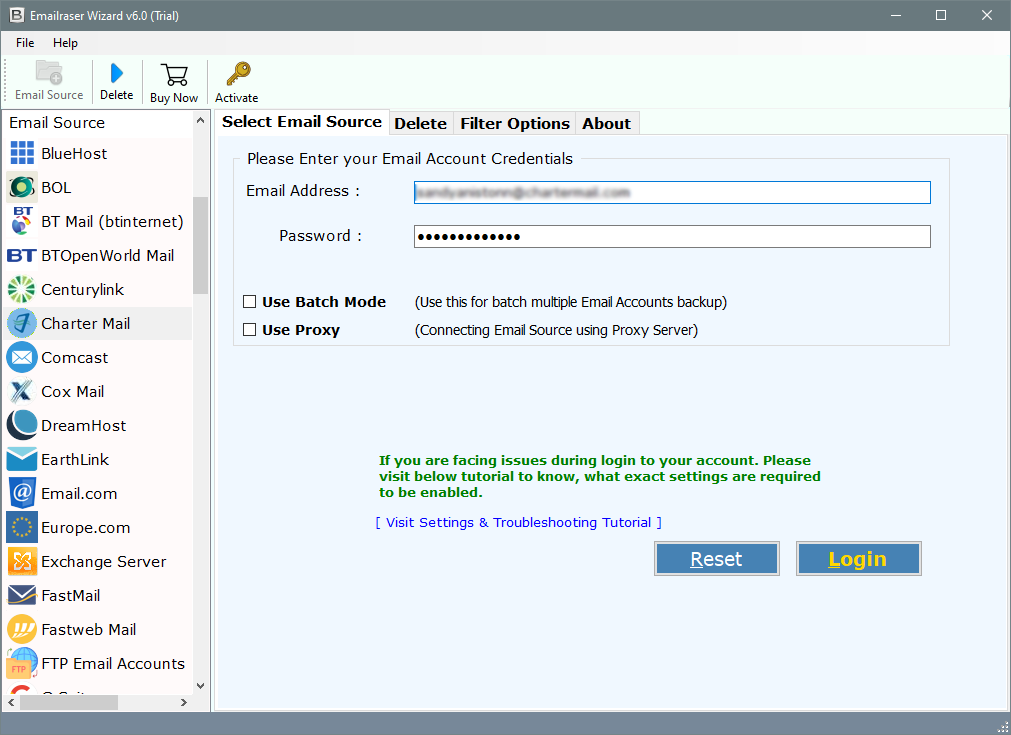Click the horizontal scroll right arrow
Screen dimensions: 1011x735
[x=184, y=702]
